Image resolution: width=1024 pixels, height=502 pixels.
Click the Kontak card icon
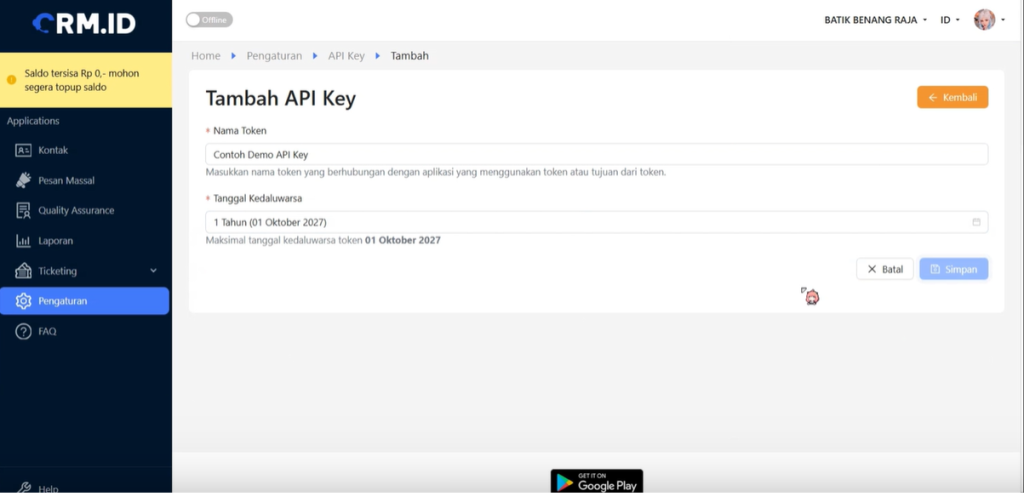[24, 150]
